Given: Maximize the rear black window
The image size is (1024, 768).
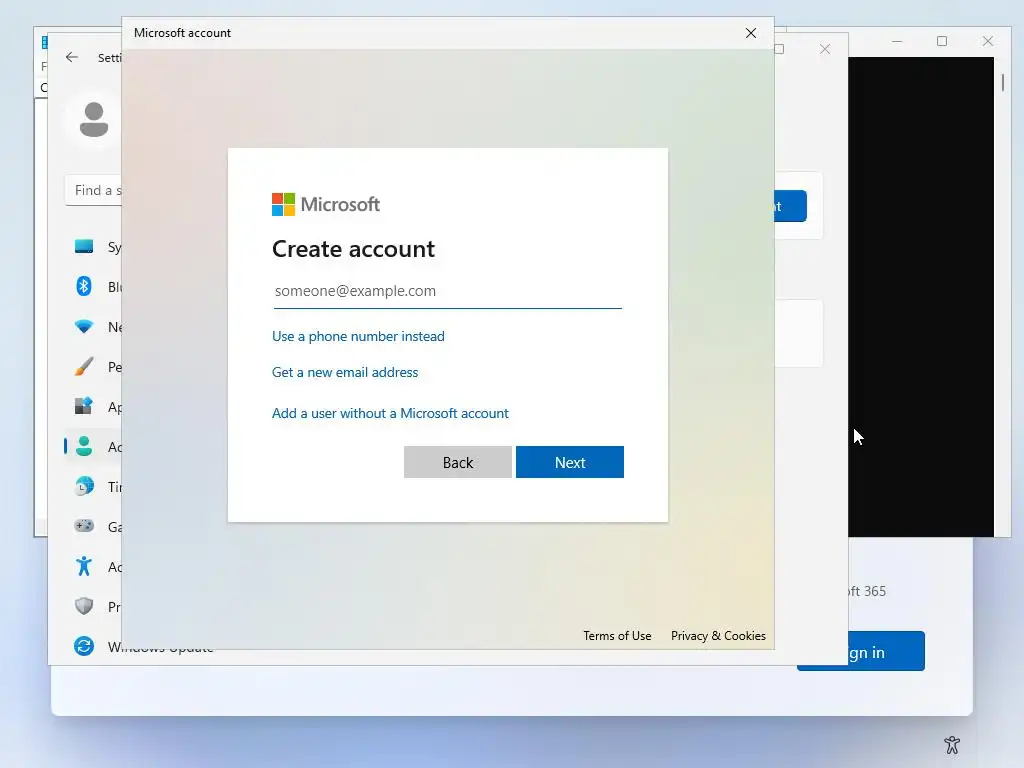Looking at the screenshot, I should (942, 41).
